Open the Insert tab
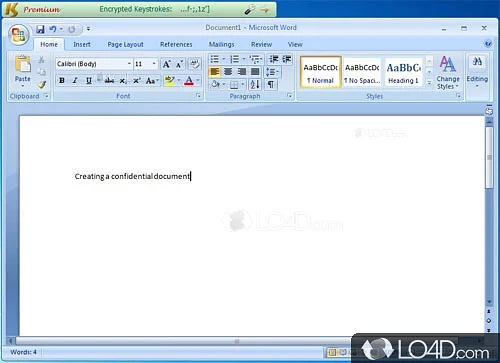 pyautogui.click(x=82, y=44)
